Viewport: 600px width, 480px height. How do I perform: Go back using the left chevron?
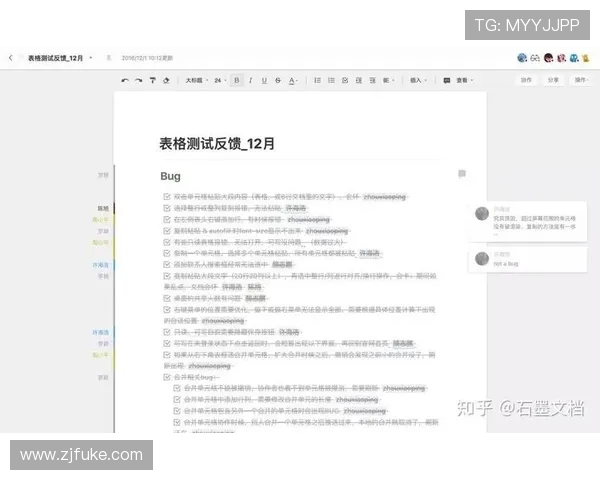coord(11,58)
